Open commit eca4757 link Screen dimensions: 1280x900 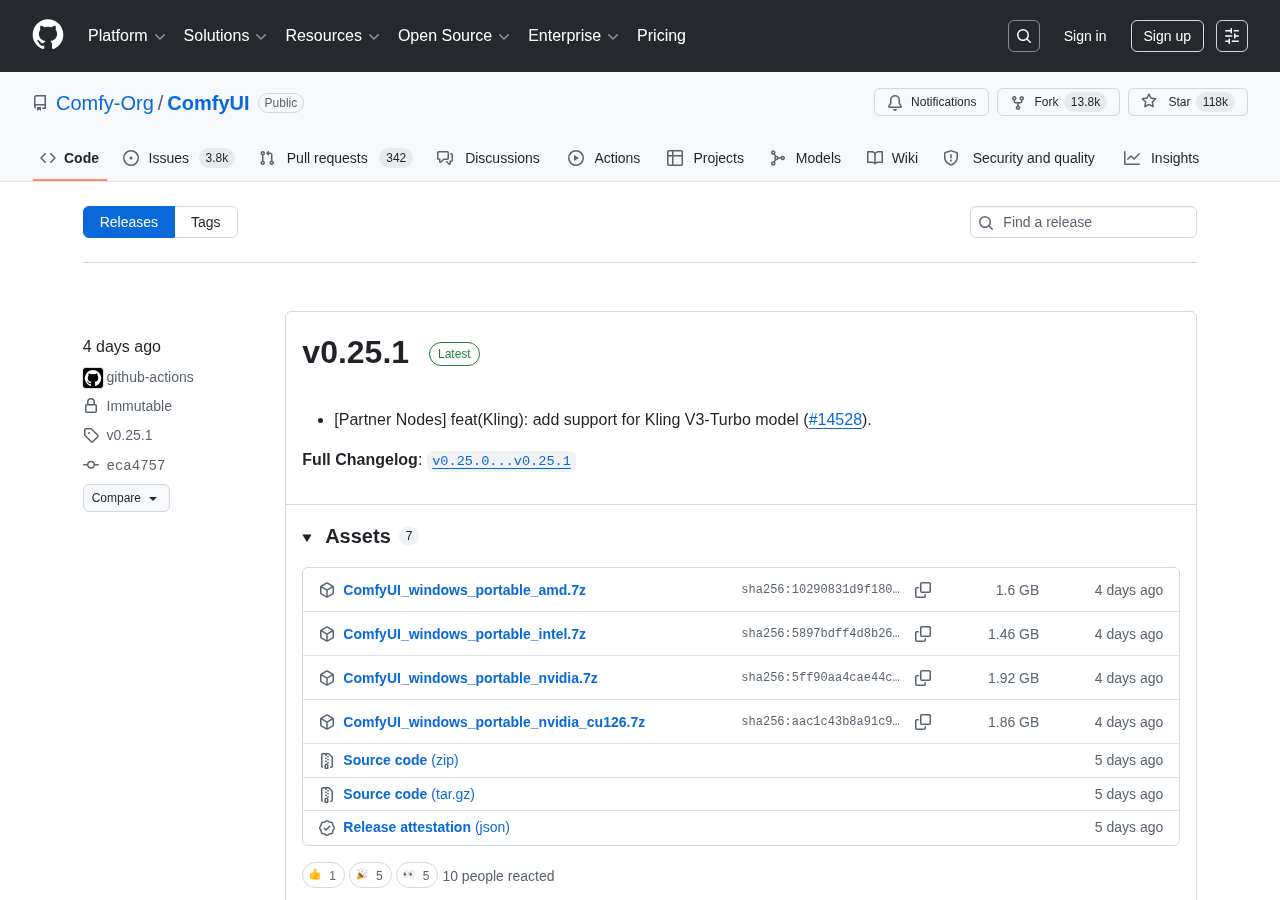pyautogui.click(x=136, y=465)
